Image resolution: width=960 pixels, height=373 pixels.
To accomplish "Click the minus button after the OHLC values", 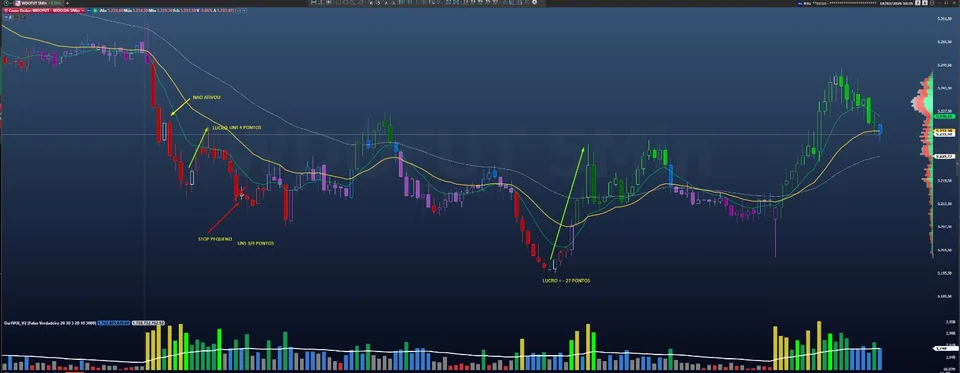I will coord(238,10).
